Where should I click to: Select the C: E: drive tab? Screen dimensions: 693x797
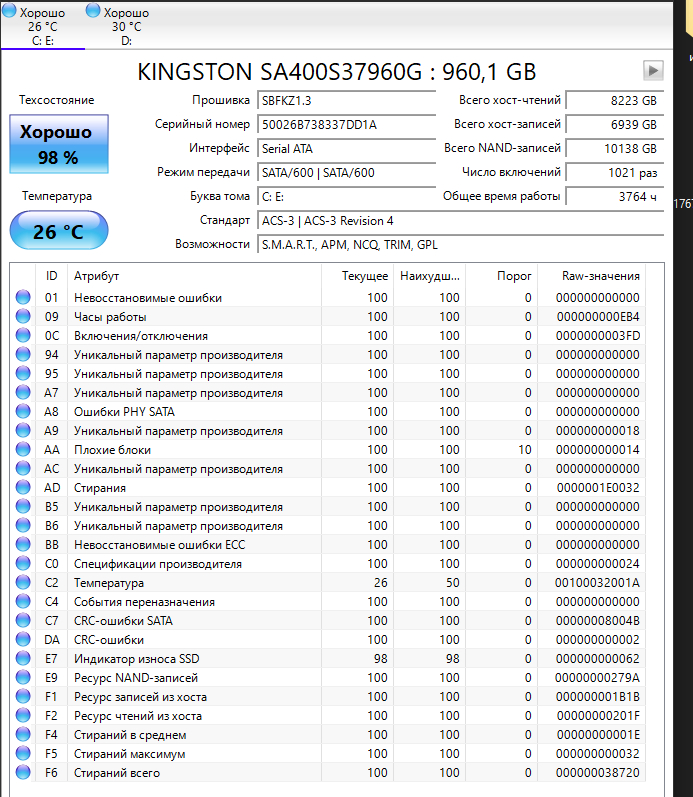coord(43,26)
